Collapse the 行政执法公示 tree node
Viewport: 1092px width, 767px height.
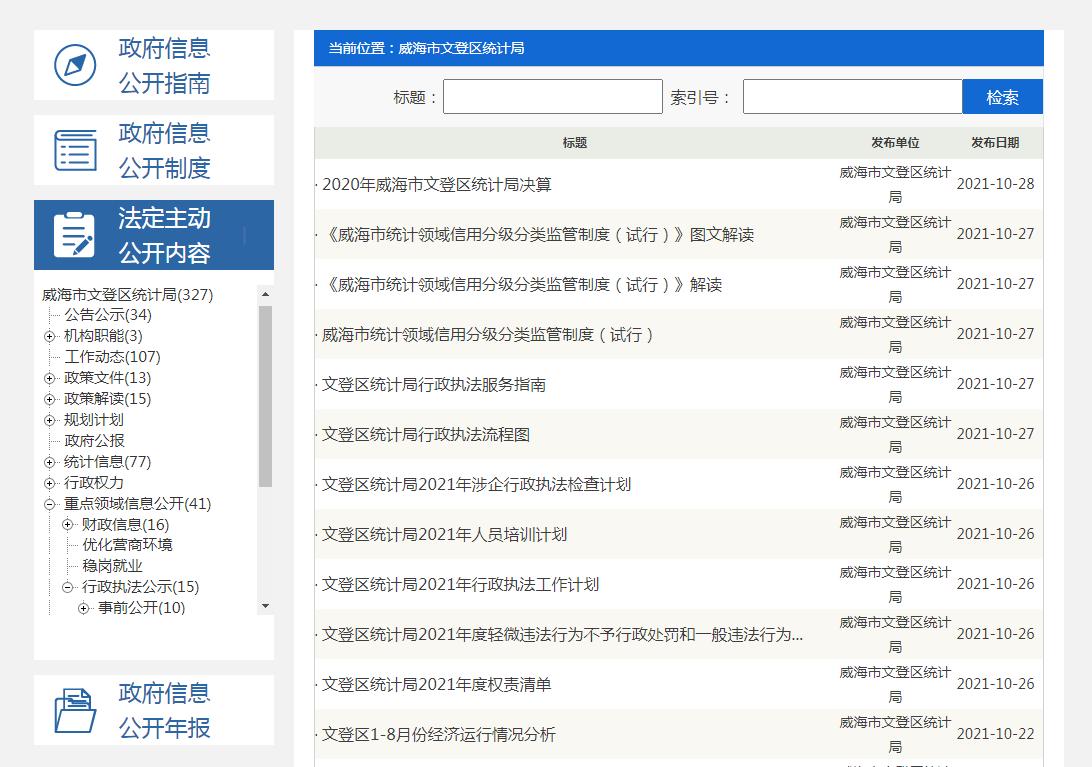point(68,587)
